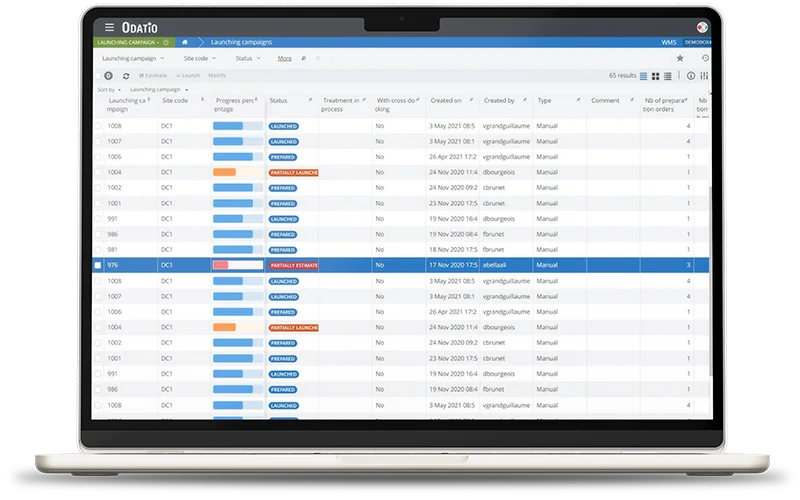Click the "17 Nov 2020" date cell

click(x=453, y=265)
